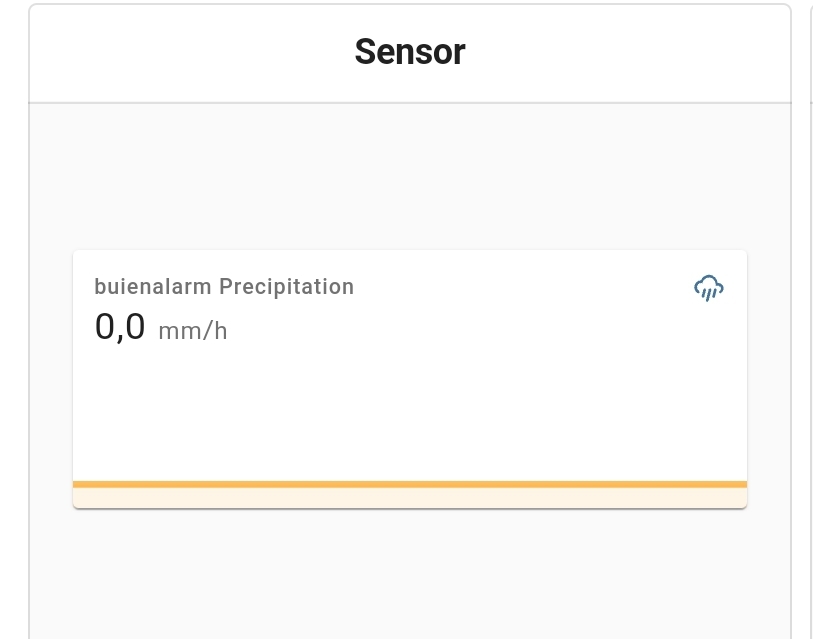The width and height of the screenshot is (813, 639).
Task: Click empty gray area below the sensor card
Action: 410,575
